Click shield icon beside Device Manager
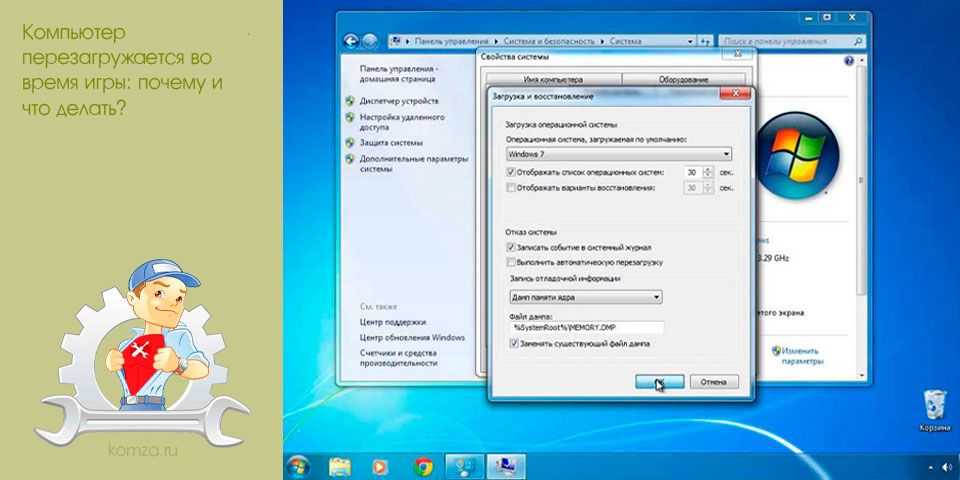 tap(350, 100)
